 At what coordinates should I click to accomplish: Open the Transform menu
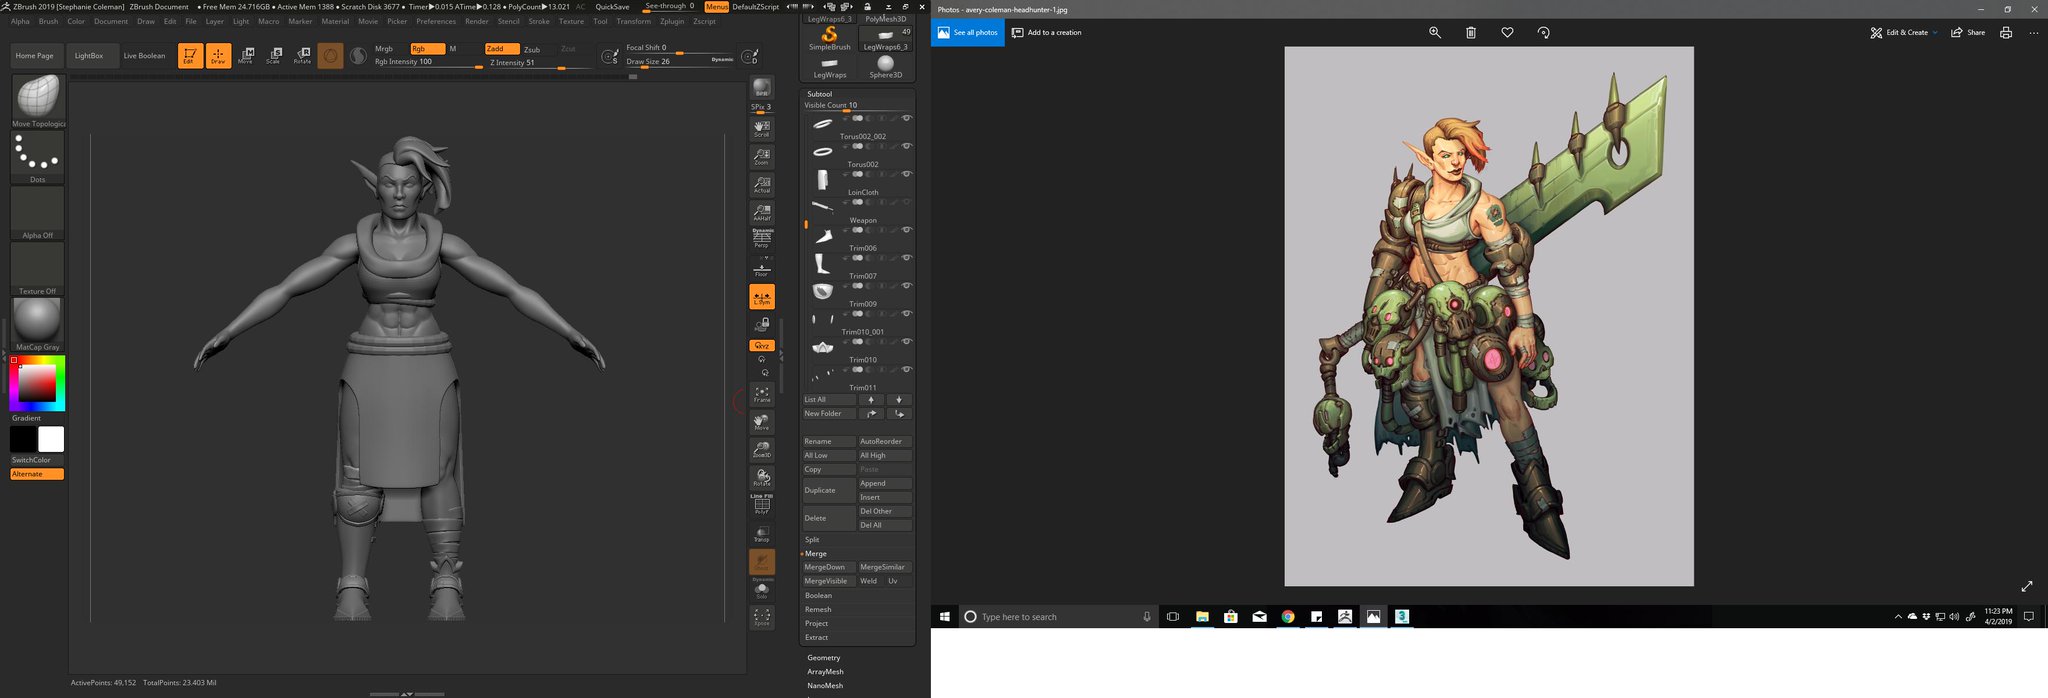[x=633, y=21]
